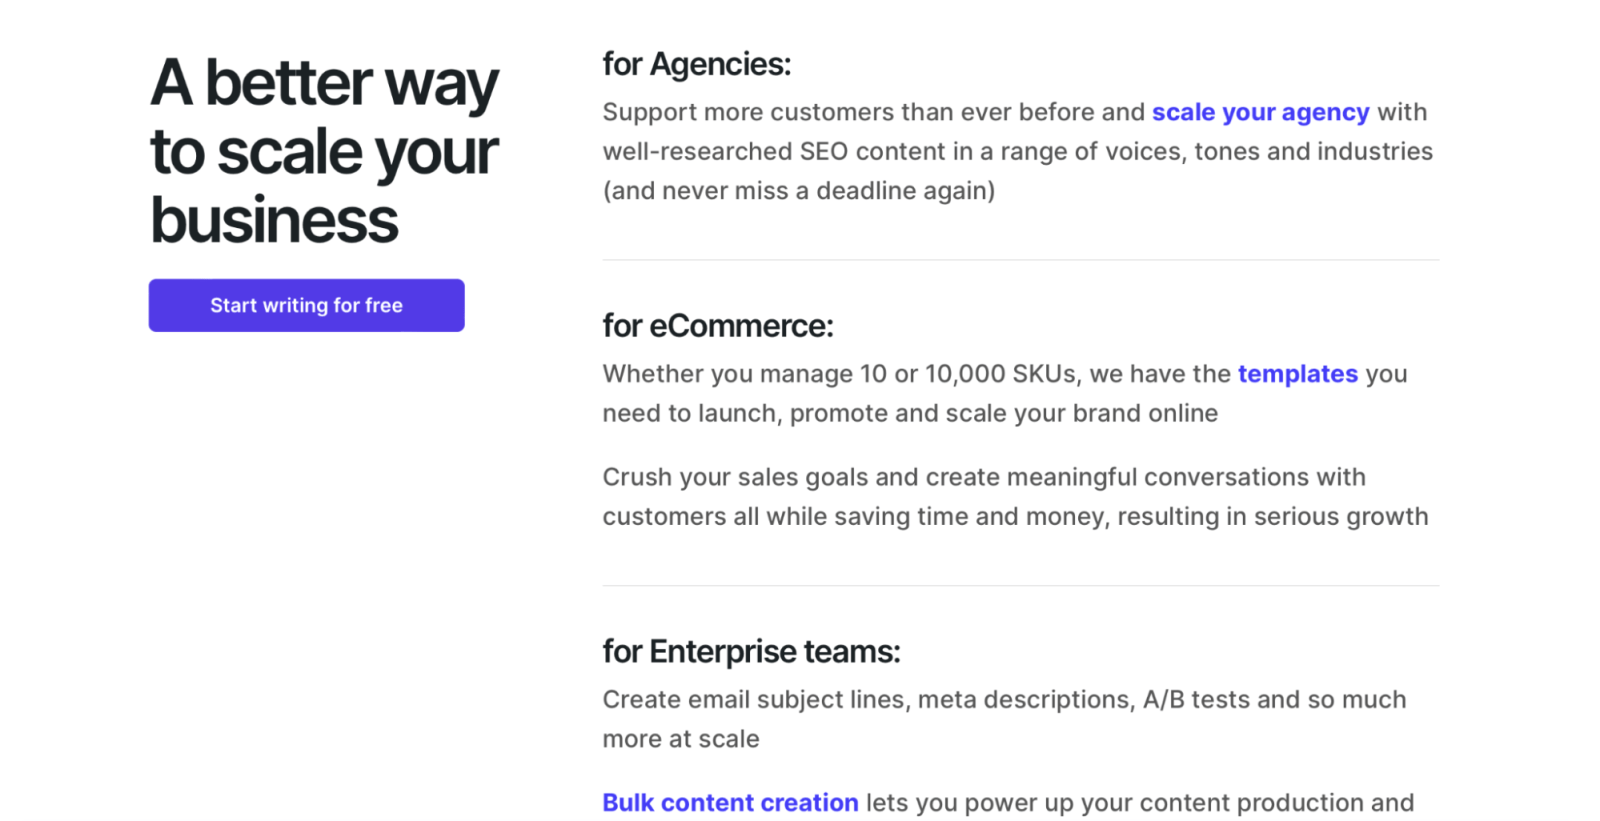Click the need to launch, promote and scale line
1600x821 pixels.
(x=909, y=414)
